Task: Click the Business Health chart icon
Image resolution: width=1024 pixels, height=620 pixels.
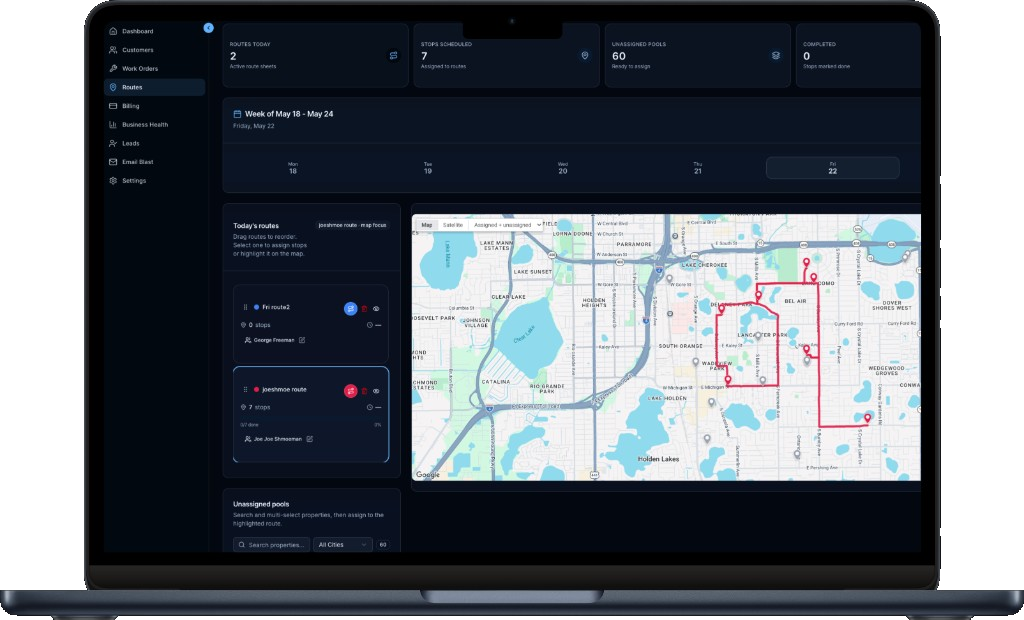Action: coord(113,124)
